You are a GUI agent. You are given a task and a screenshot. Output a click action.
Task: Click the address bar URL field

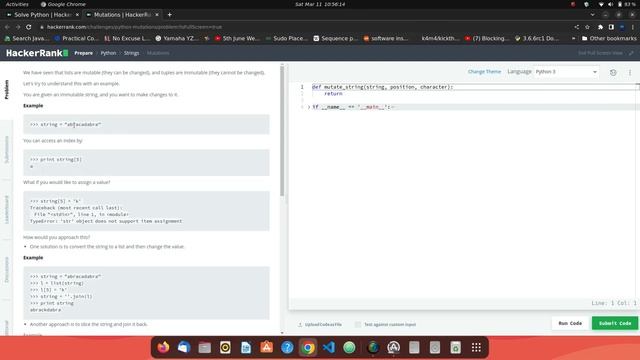[302, 27]
